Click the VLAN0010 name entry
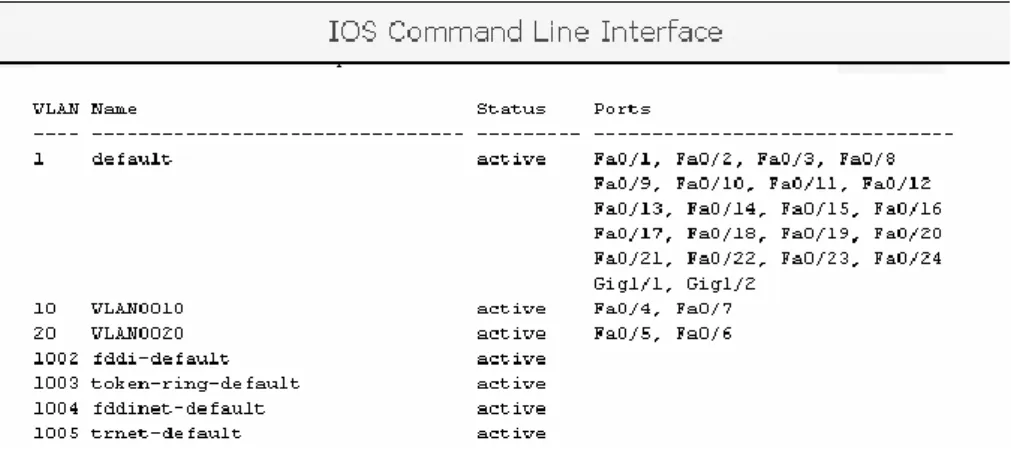 [137, 309]
